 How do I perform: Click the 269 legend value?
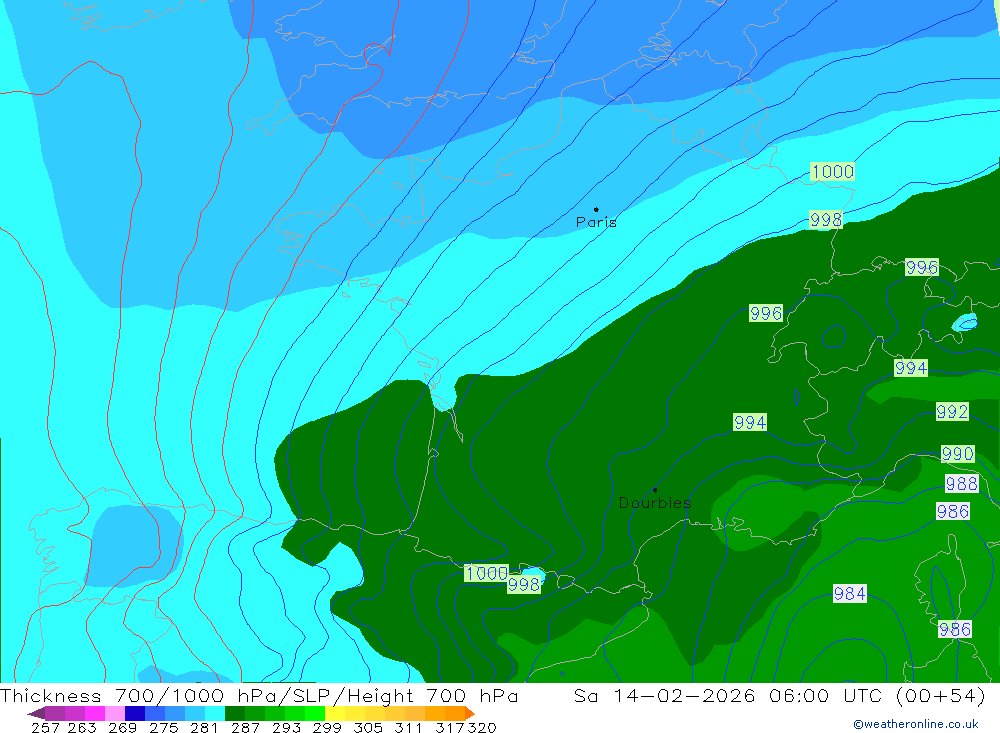122,727
